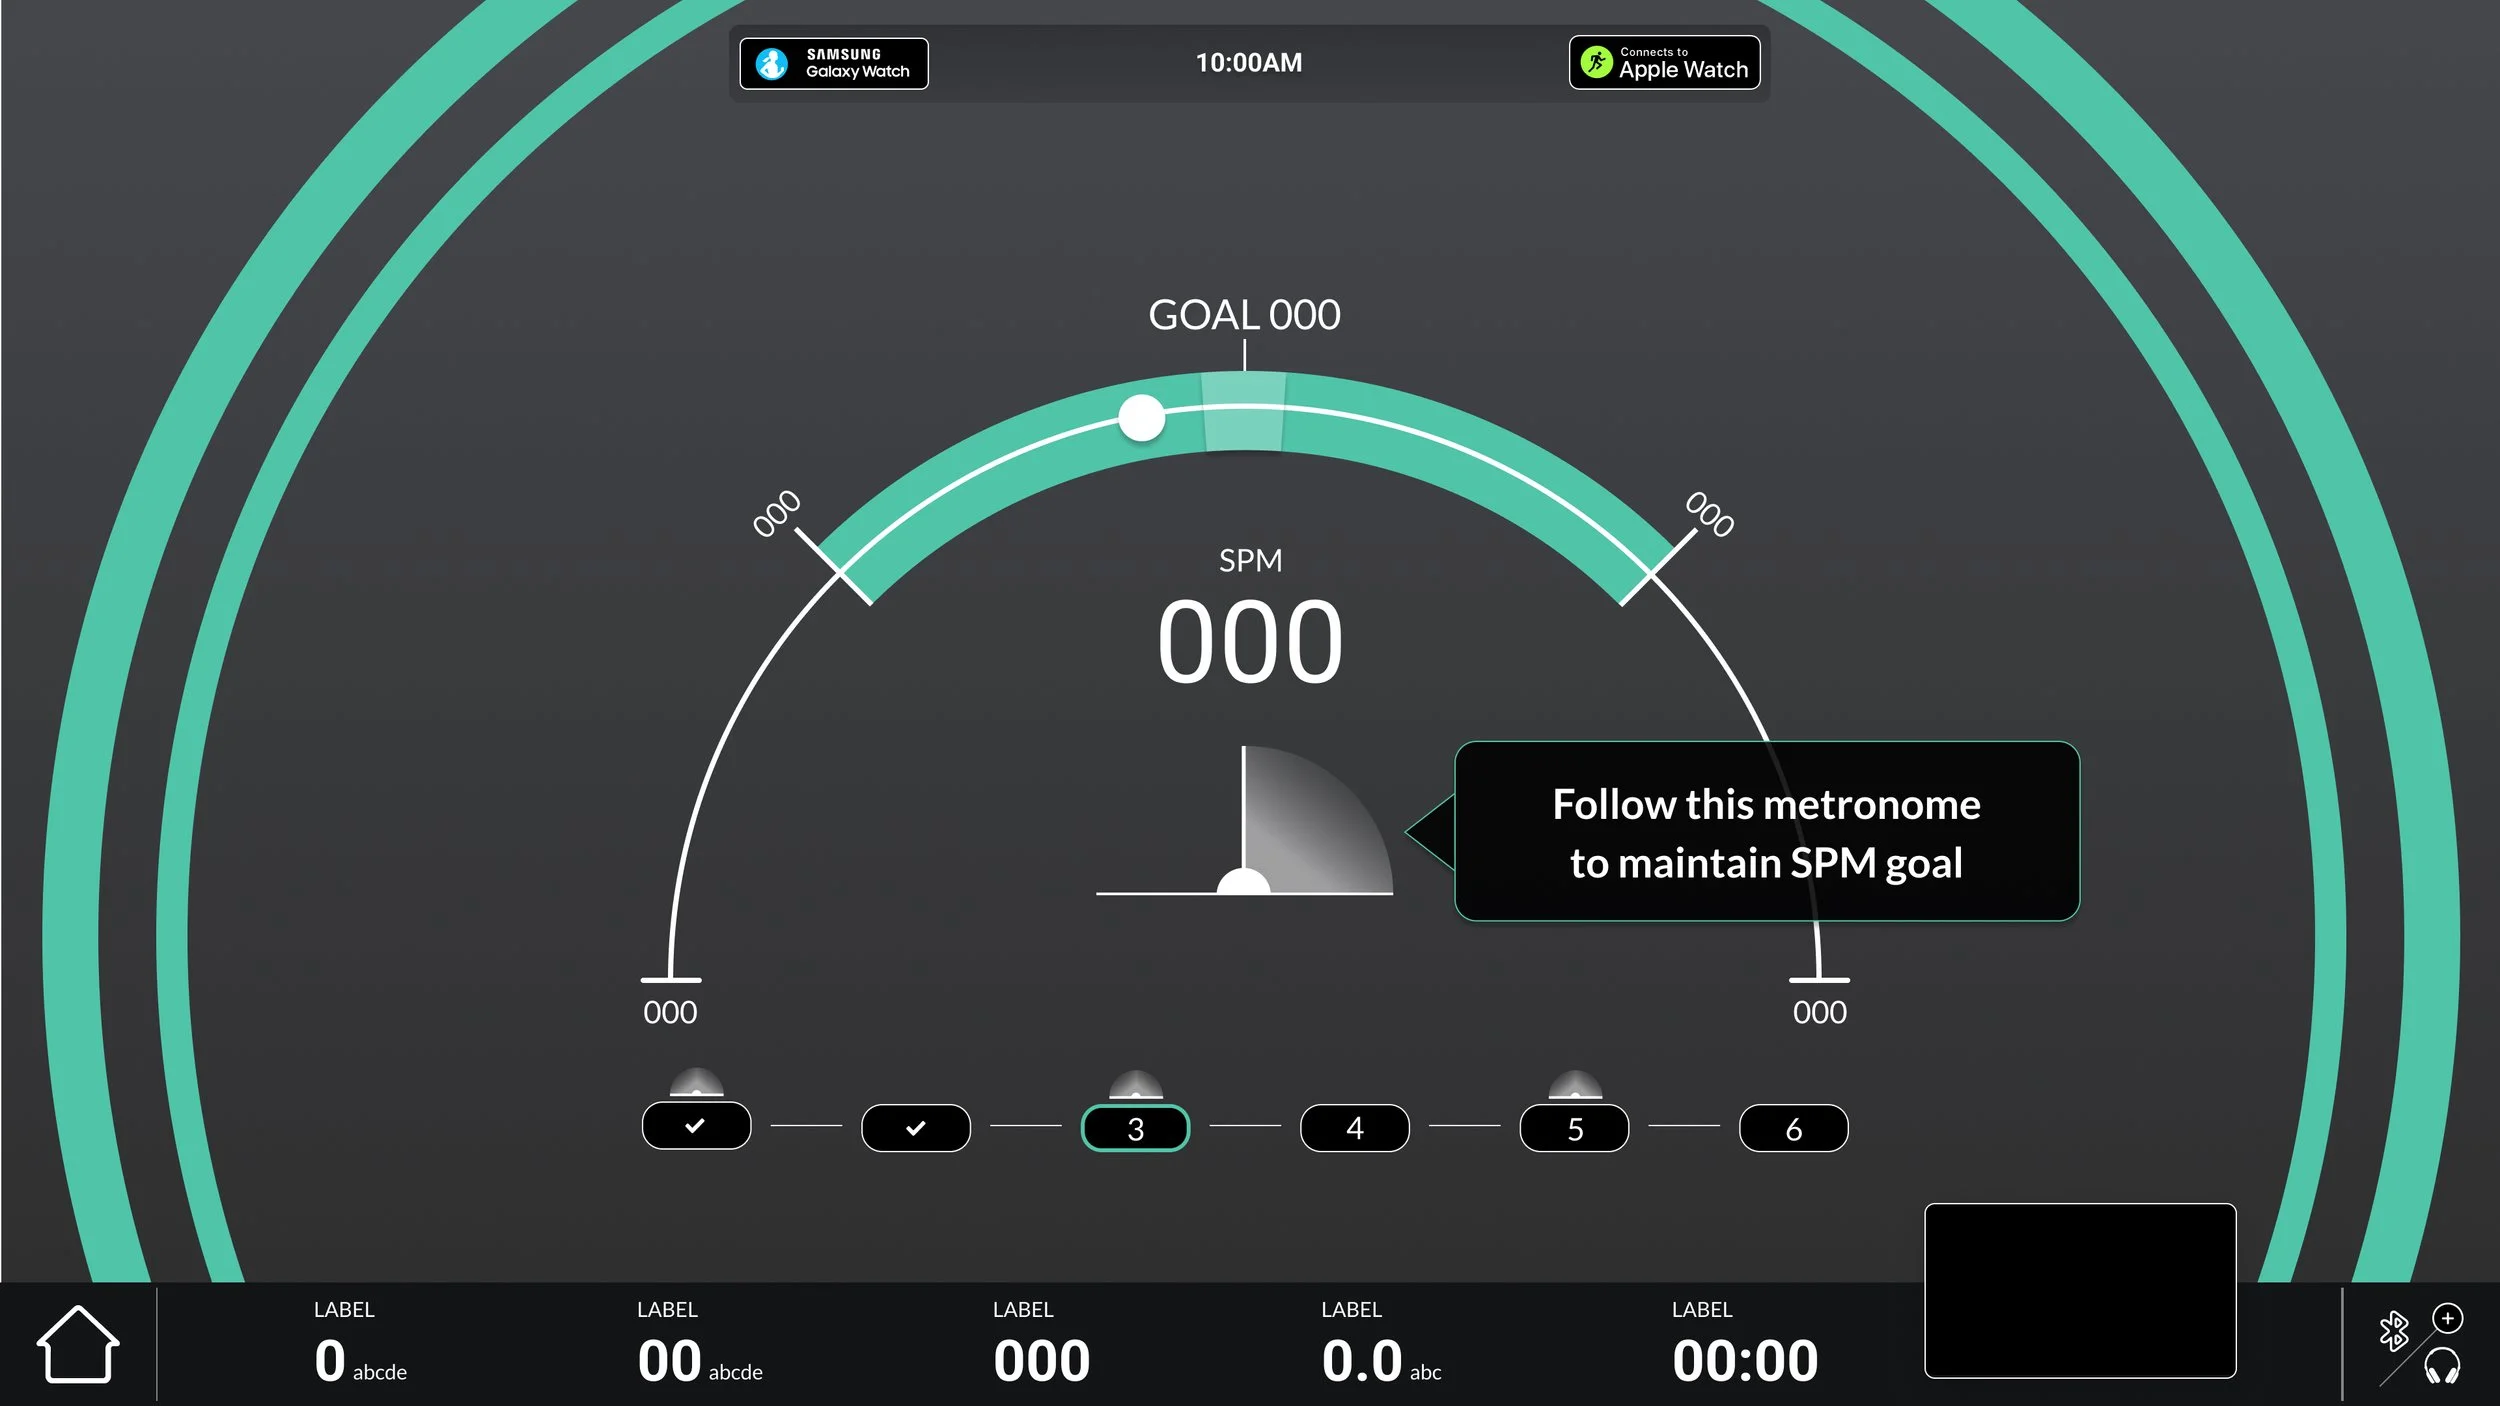Viewport: 2500px width, 1406px height.
Task: Tap the large metronome graphic under SPM
Action: [1245, 820]
